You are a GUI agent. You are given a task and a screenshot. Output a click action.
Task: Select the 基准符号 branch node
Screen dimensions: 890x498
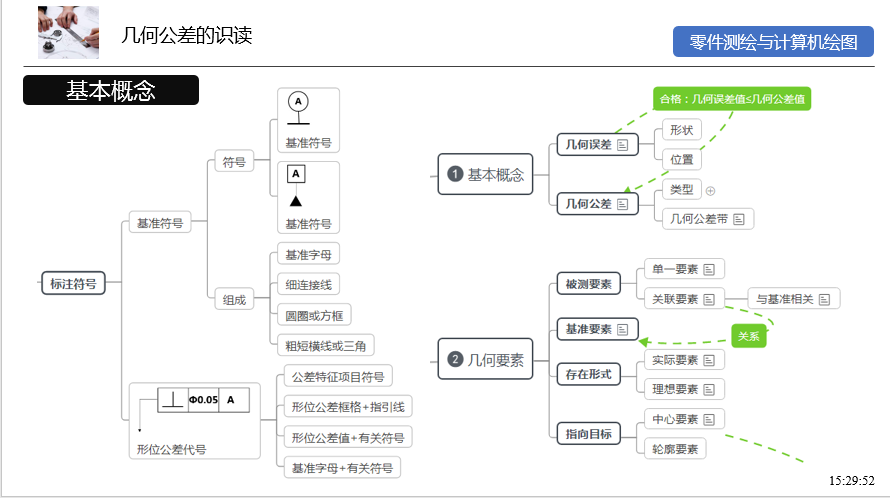tap(160, 223)
